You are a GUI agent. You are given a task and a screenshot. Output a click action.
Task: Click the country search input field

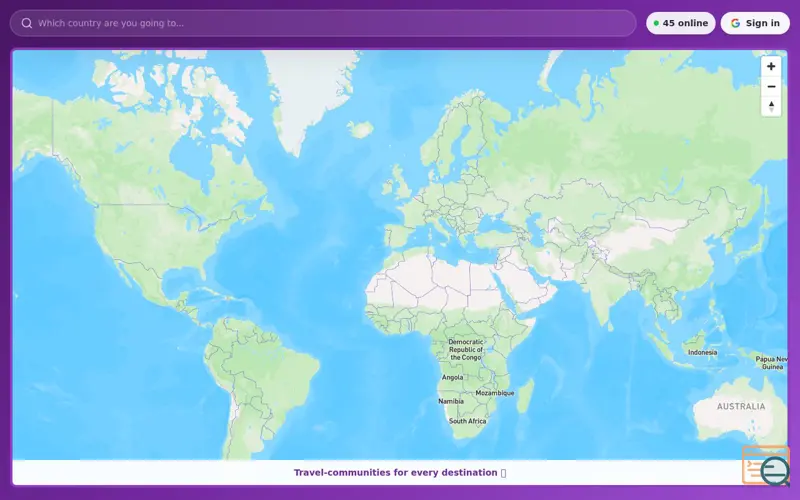tap(323, 23)
